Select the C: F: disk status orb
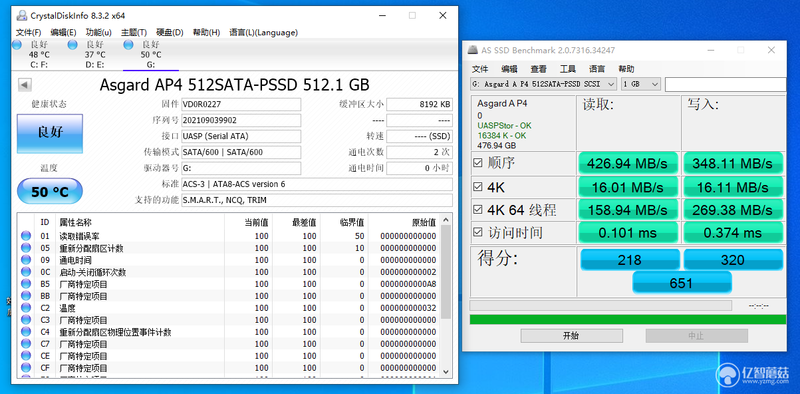Screen dimensions: 800x394 17,45
